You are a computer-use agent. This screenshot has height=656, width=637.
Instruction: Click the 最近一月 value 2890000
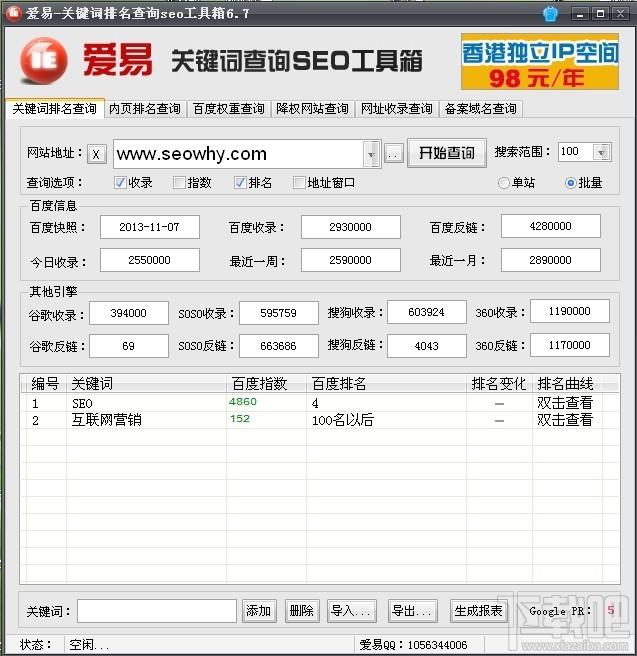[x=550, y=260]
